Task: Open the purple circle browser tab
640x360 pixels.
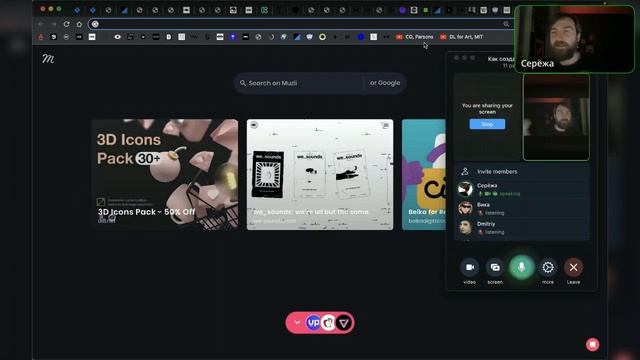Action: coord(402,10)
